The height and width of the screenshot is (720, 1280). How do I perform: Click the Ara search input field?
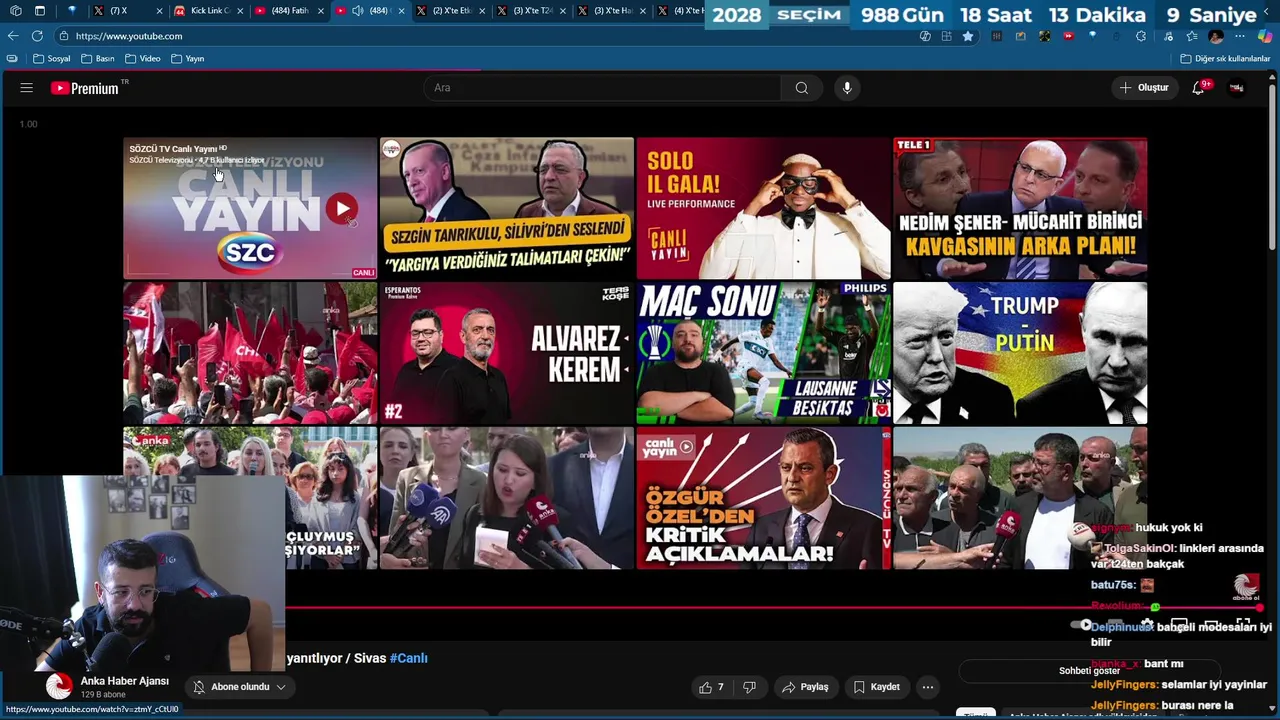(x=603, y=88)
